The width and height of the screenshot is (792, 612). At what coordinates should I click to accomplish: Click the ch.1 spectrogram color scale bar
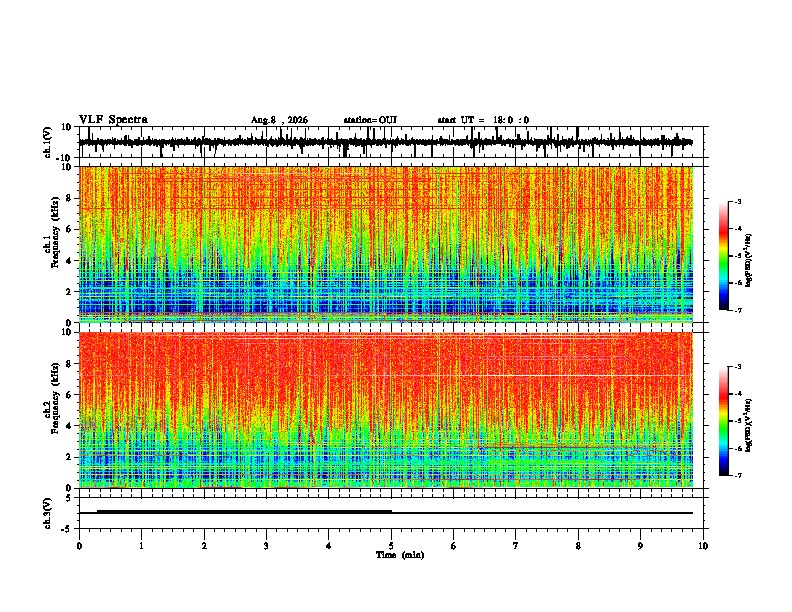coord(724,256)
